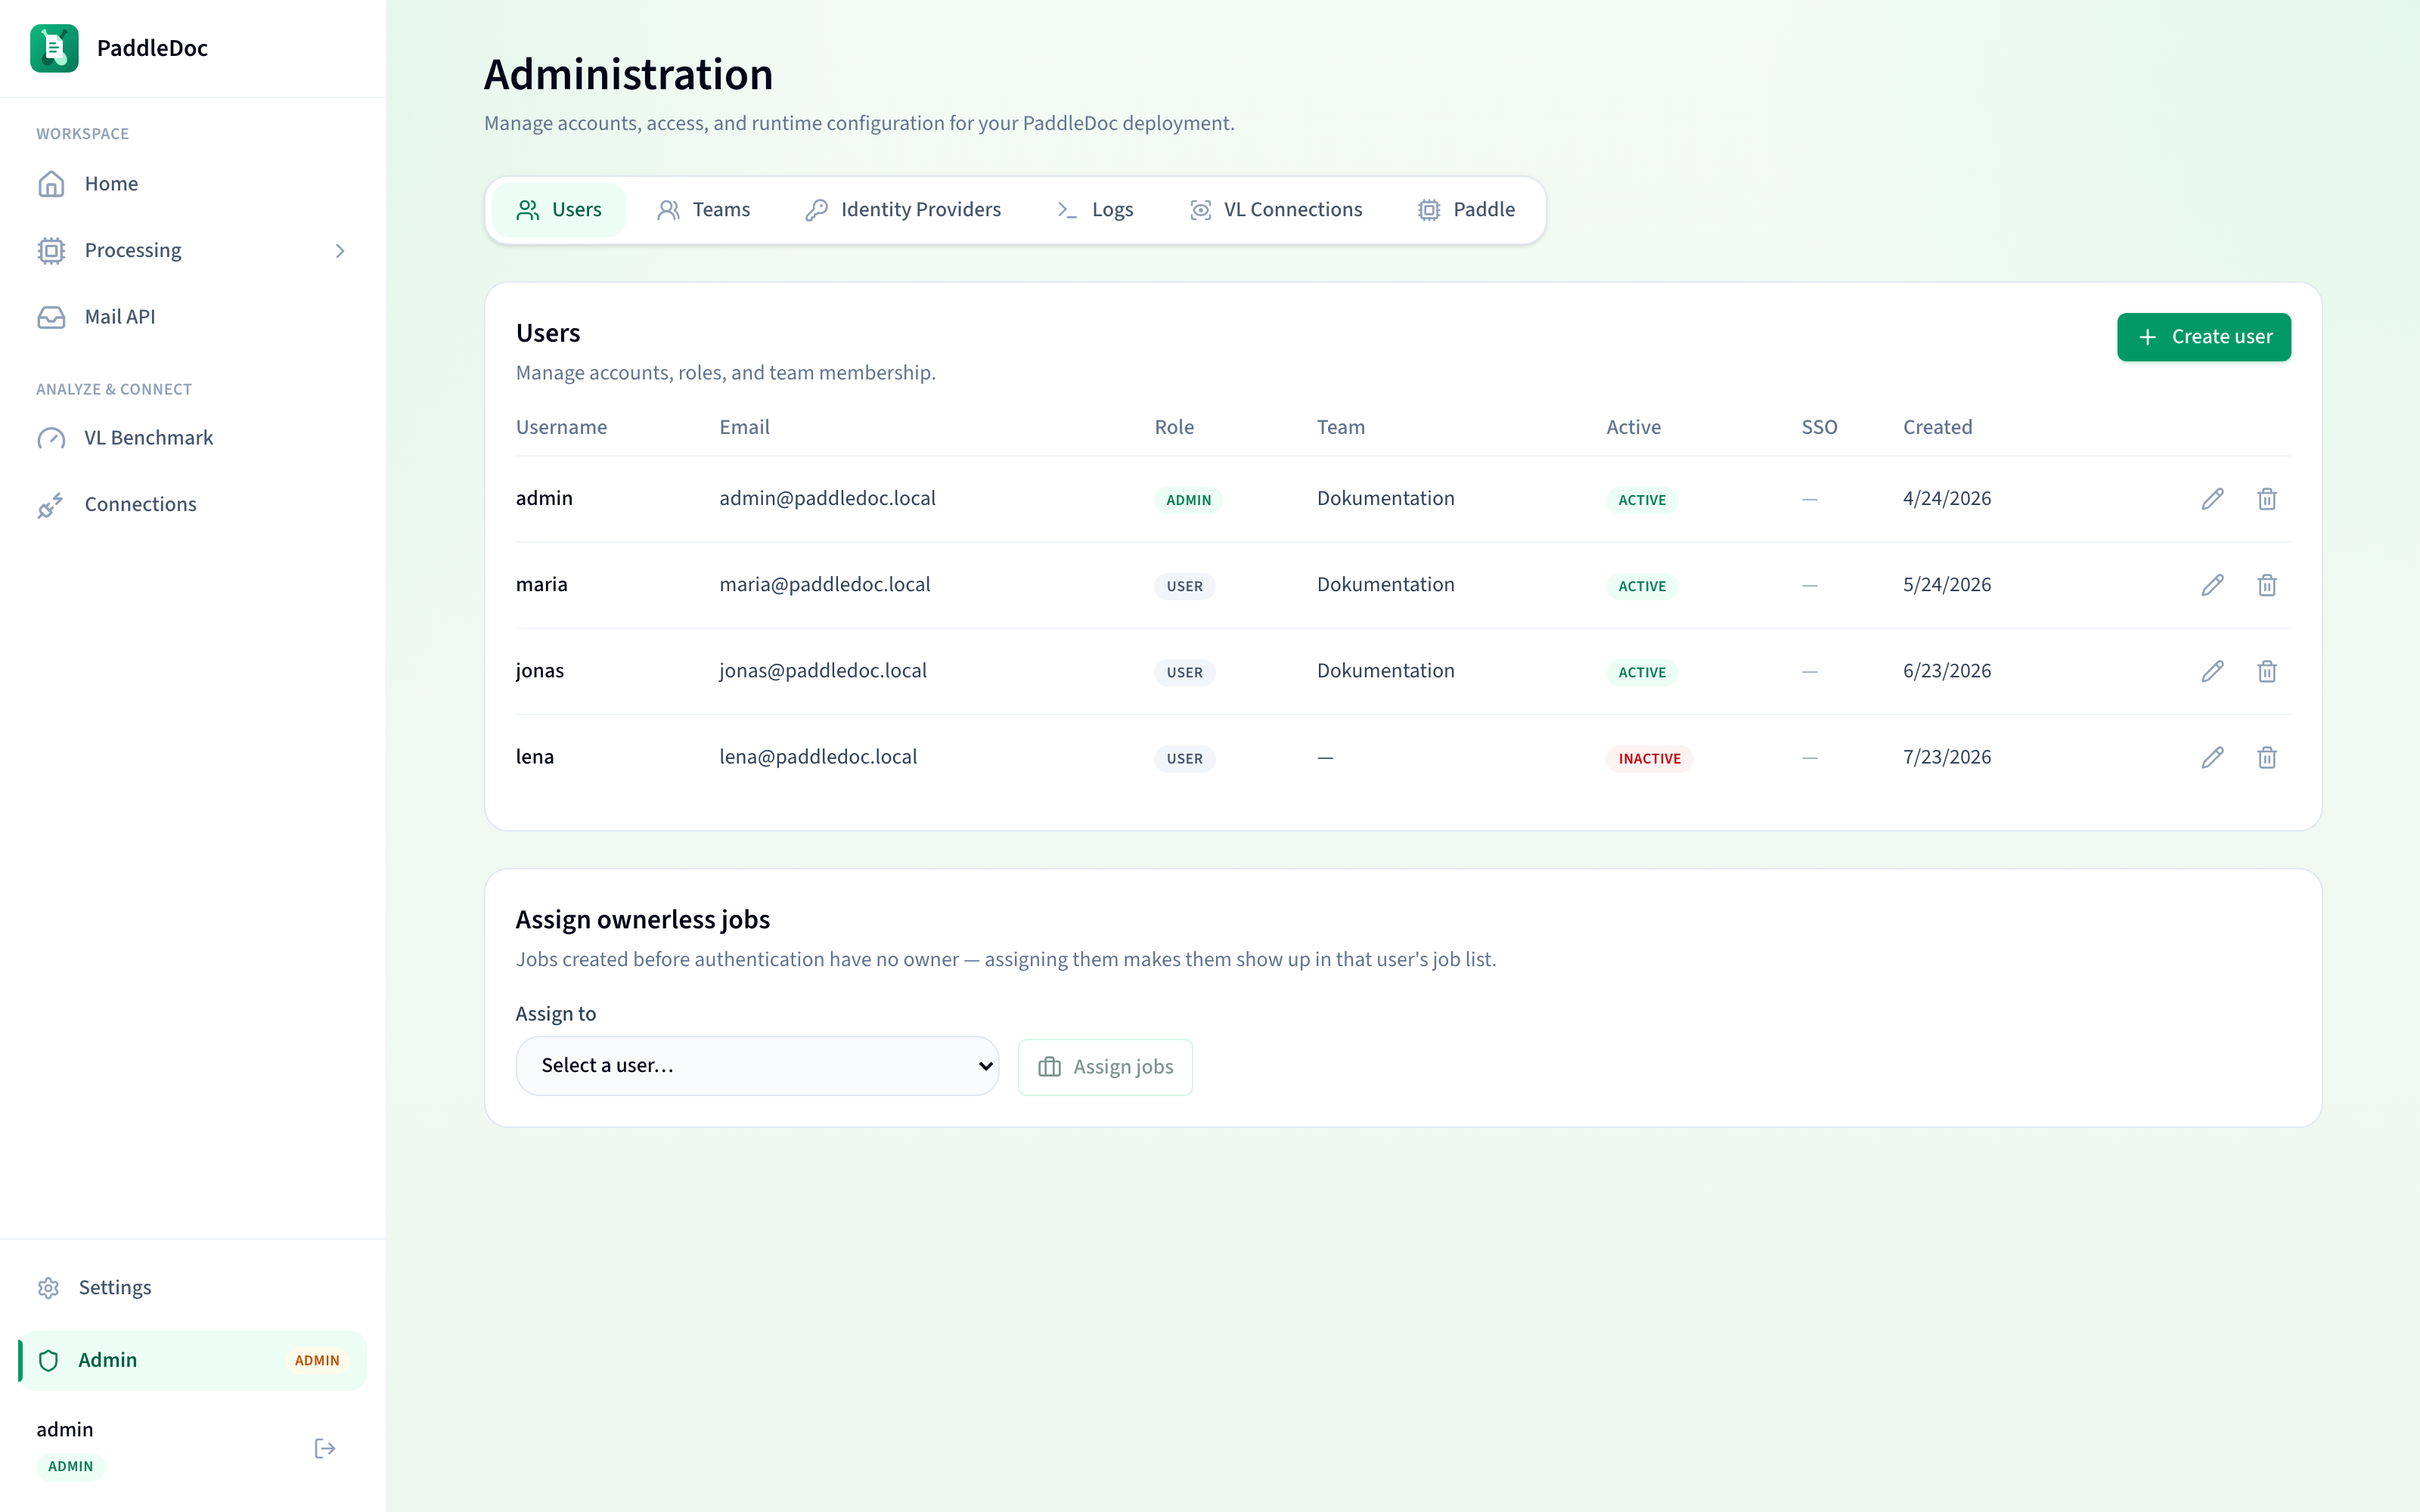Open Connections in the sidebar

(193, 505)
